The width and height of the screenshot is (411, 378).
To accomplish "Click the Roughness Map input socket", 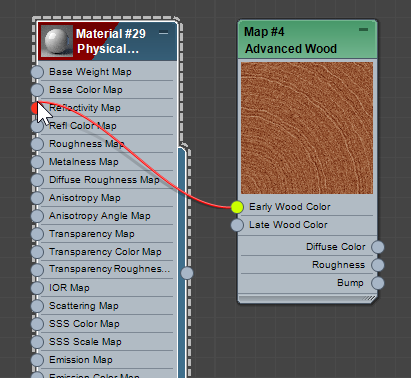I will coord(37,144).
